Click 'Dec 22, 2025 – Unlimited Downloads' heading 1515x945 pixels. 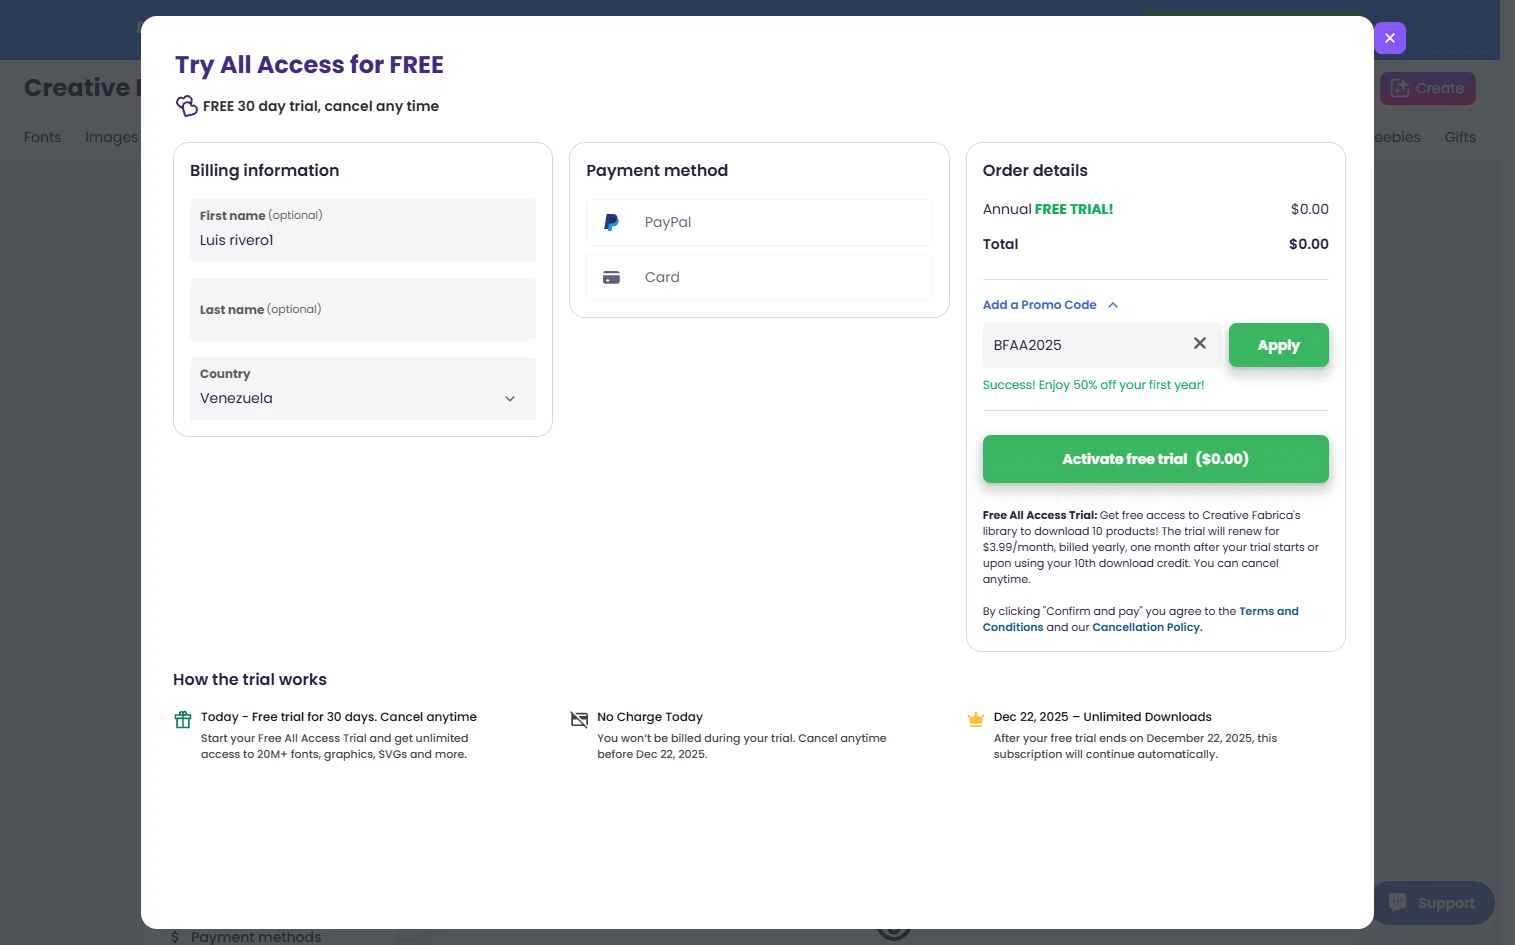click(x=1102, y=717)
